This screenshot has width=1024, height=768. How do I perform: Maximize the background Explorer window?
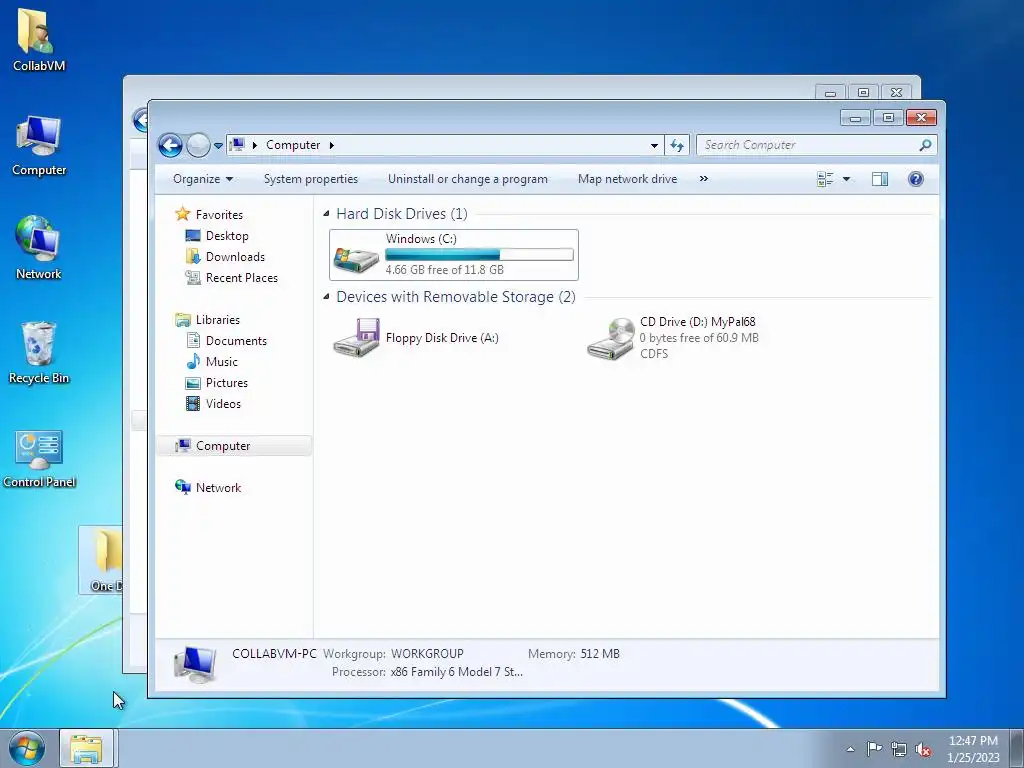click(x=863, y=92)
